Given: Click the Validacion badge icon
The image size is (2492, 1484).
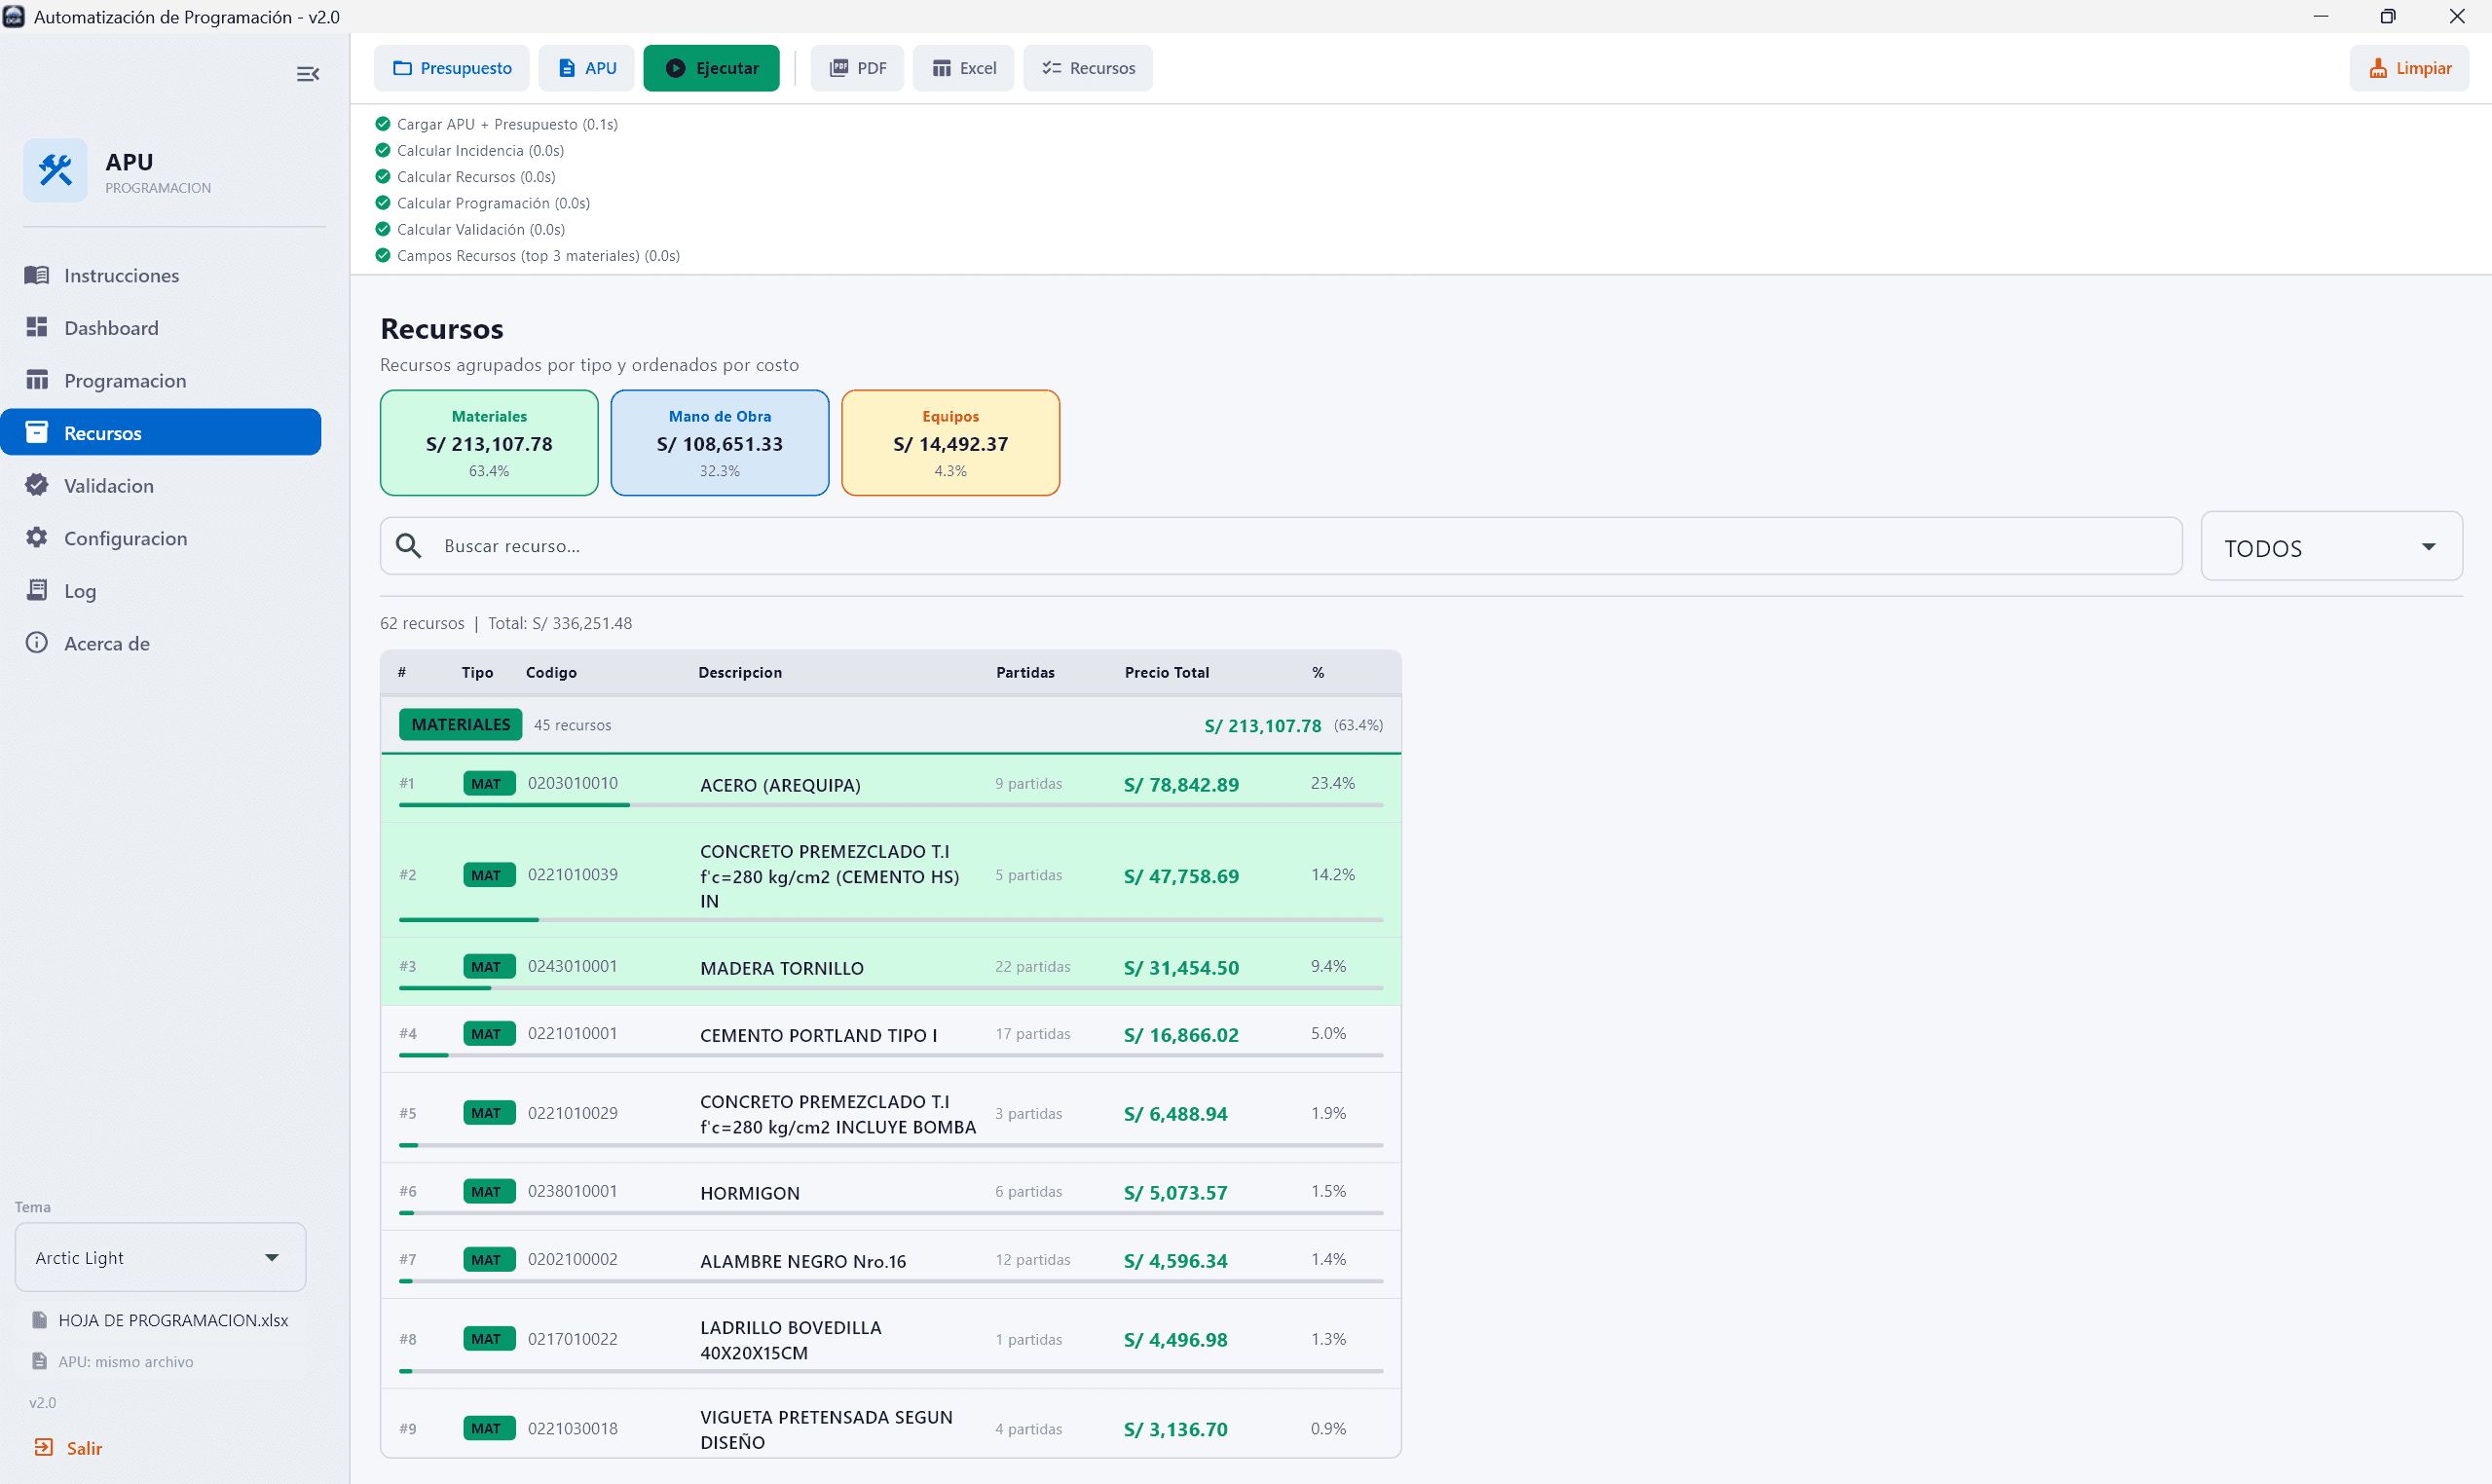Looking at the screenshot, I should click(37, 485).
